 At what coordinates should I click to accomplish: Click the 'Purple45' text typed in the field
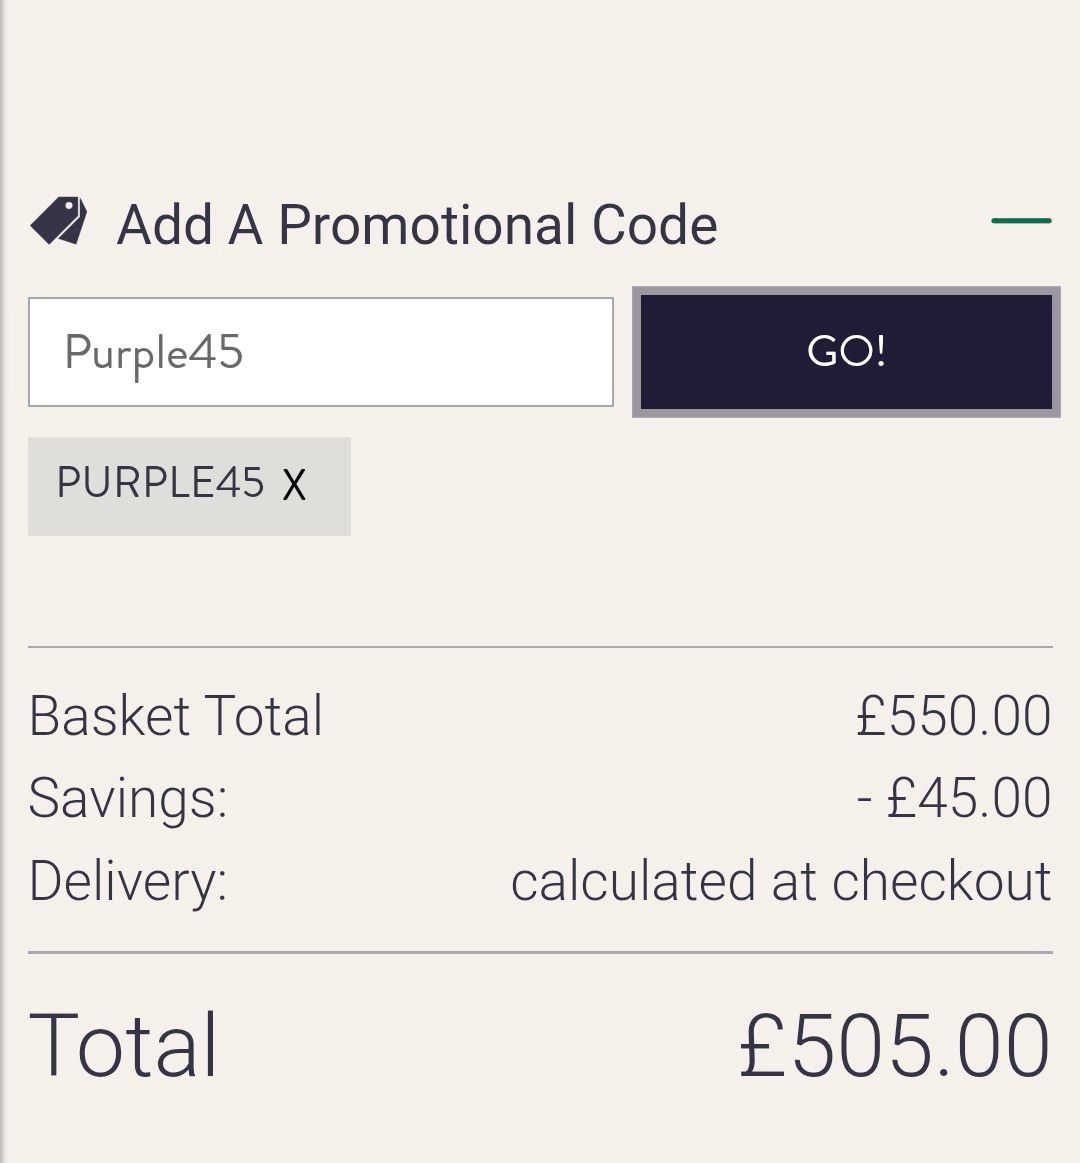pos(154,353)
